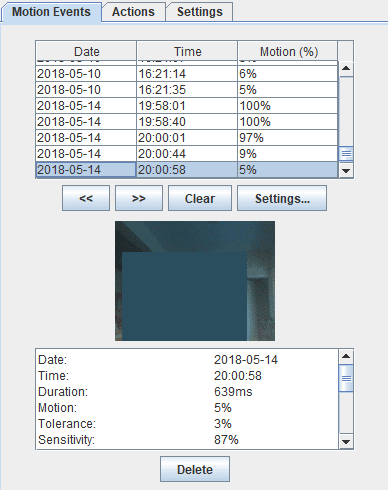Sort events by Time column header
The height and width of the screenshot is (490, 388).
click(187, 52)
